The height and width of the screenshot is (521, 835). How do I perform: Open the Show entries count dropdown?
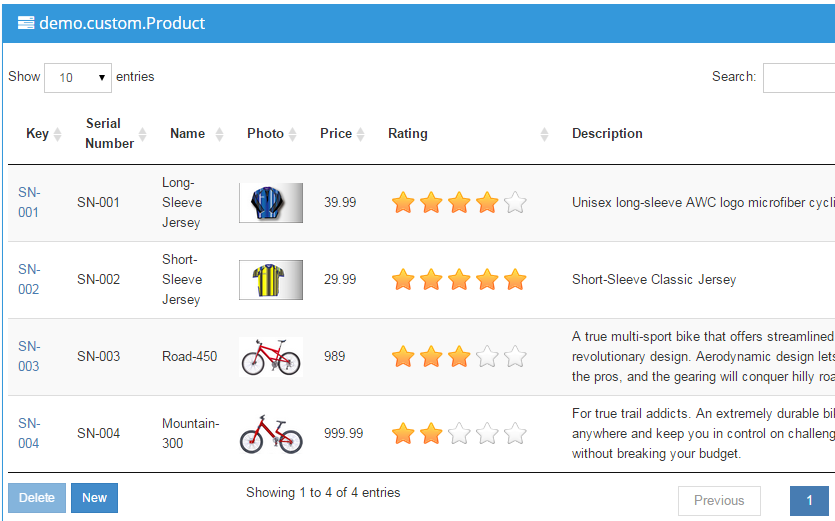(78, 78)
